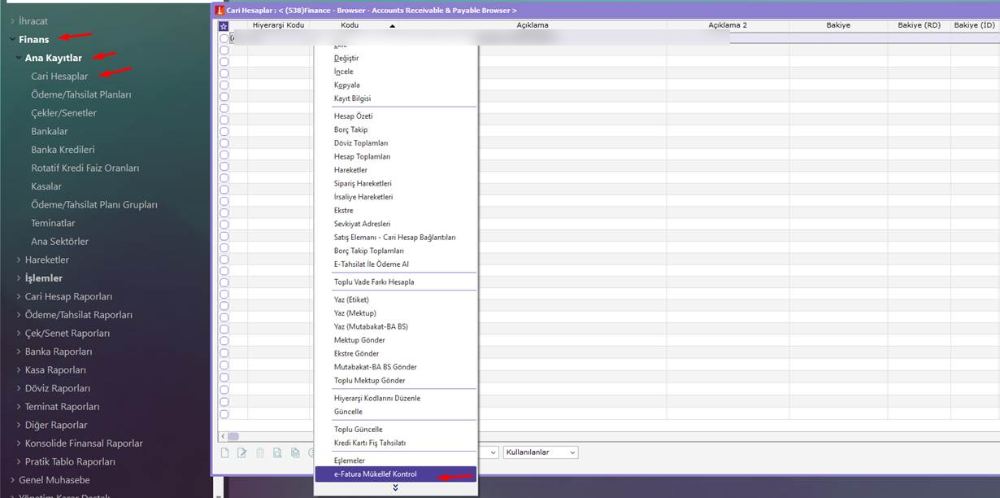1000x498 pixels.
Task: Open Hareketler in the context menu
Action: coord(350,170)
